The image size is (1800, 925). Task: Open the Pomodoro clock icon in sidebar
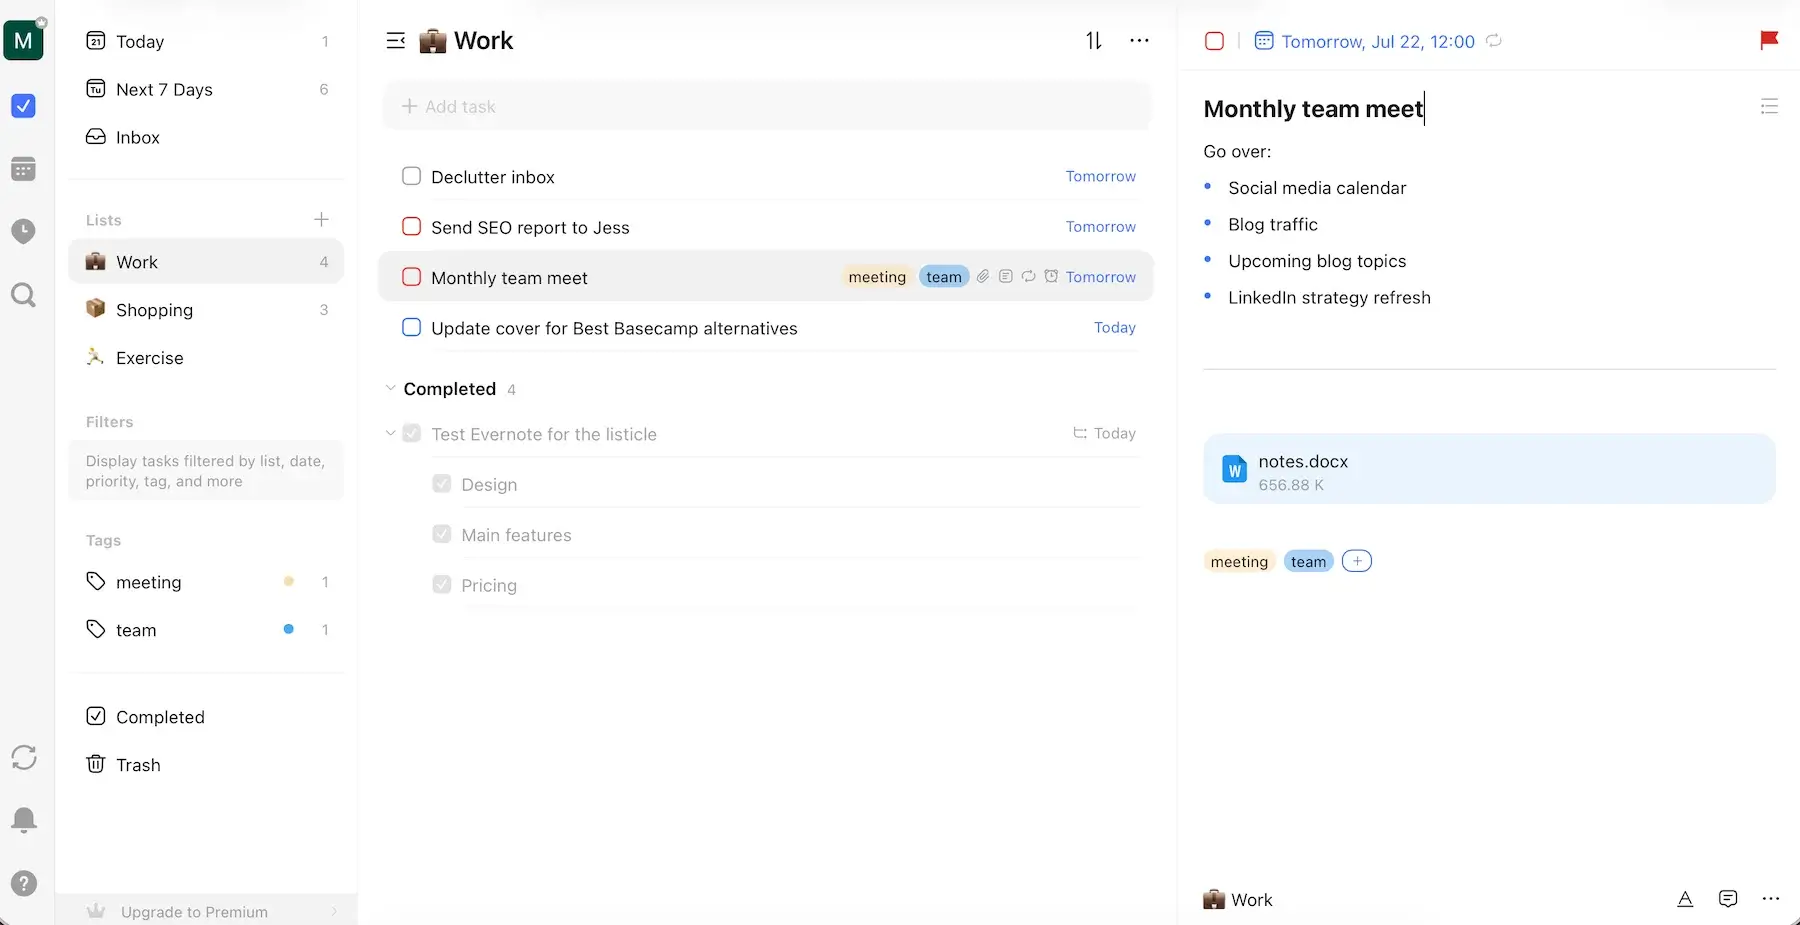point(23,231)
